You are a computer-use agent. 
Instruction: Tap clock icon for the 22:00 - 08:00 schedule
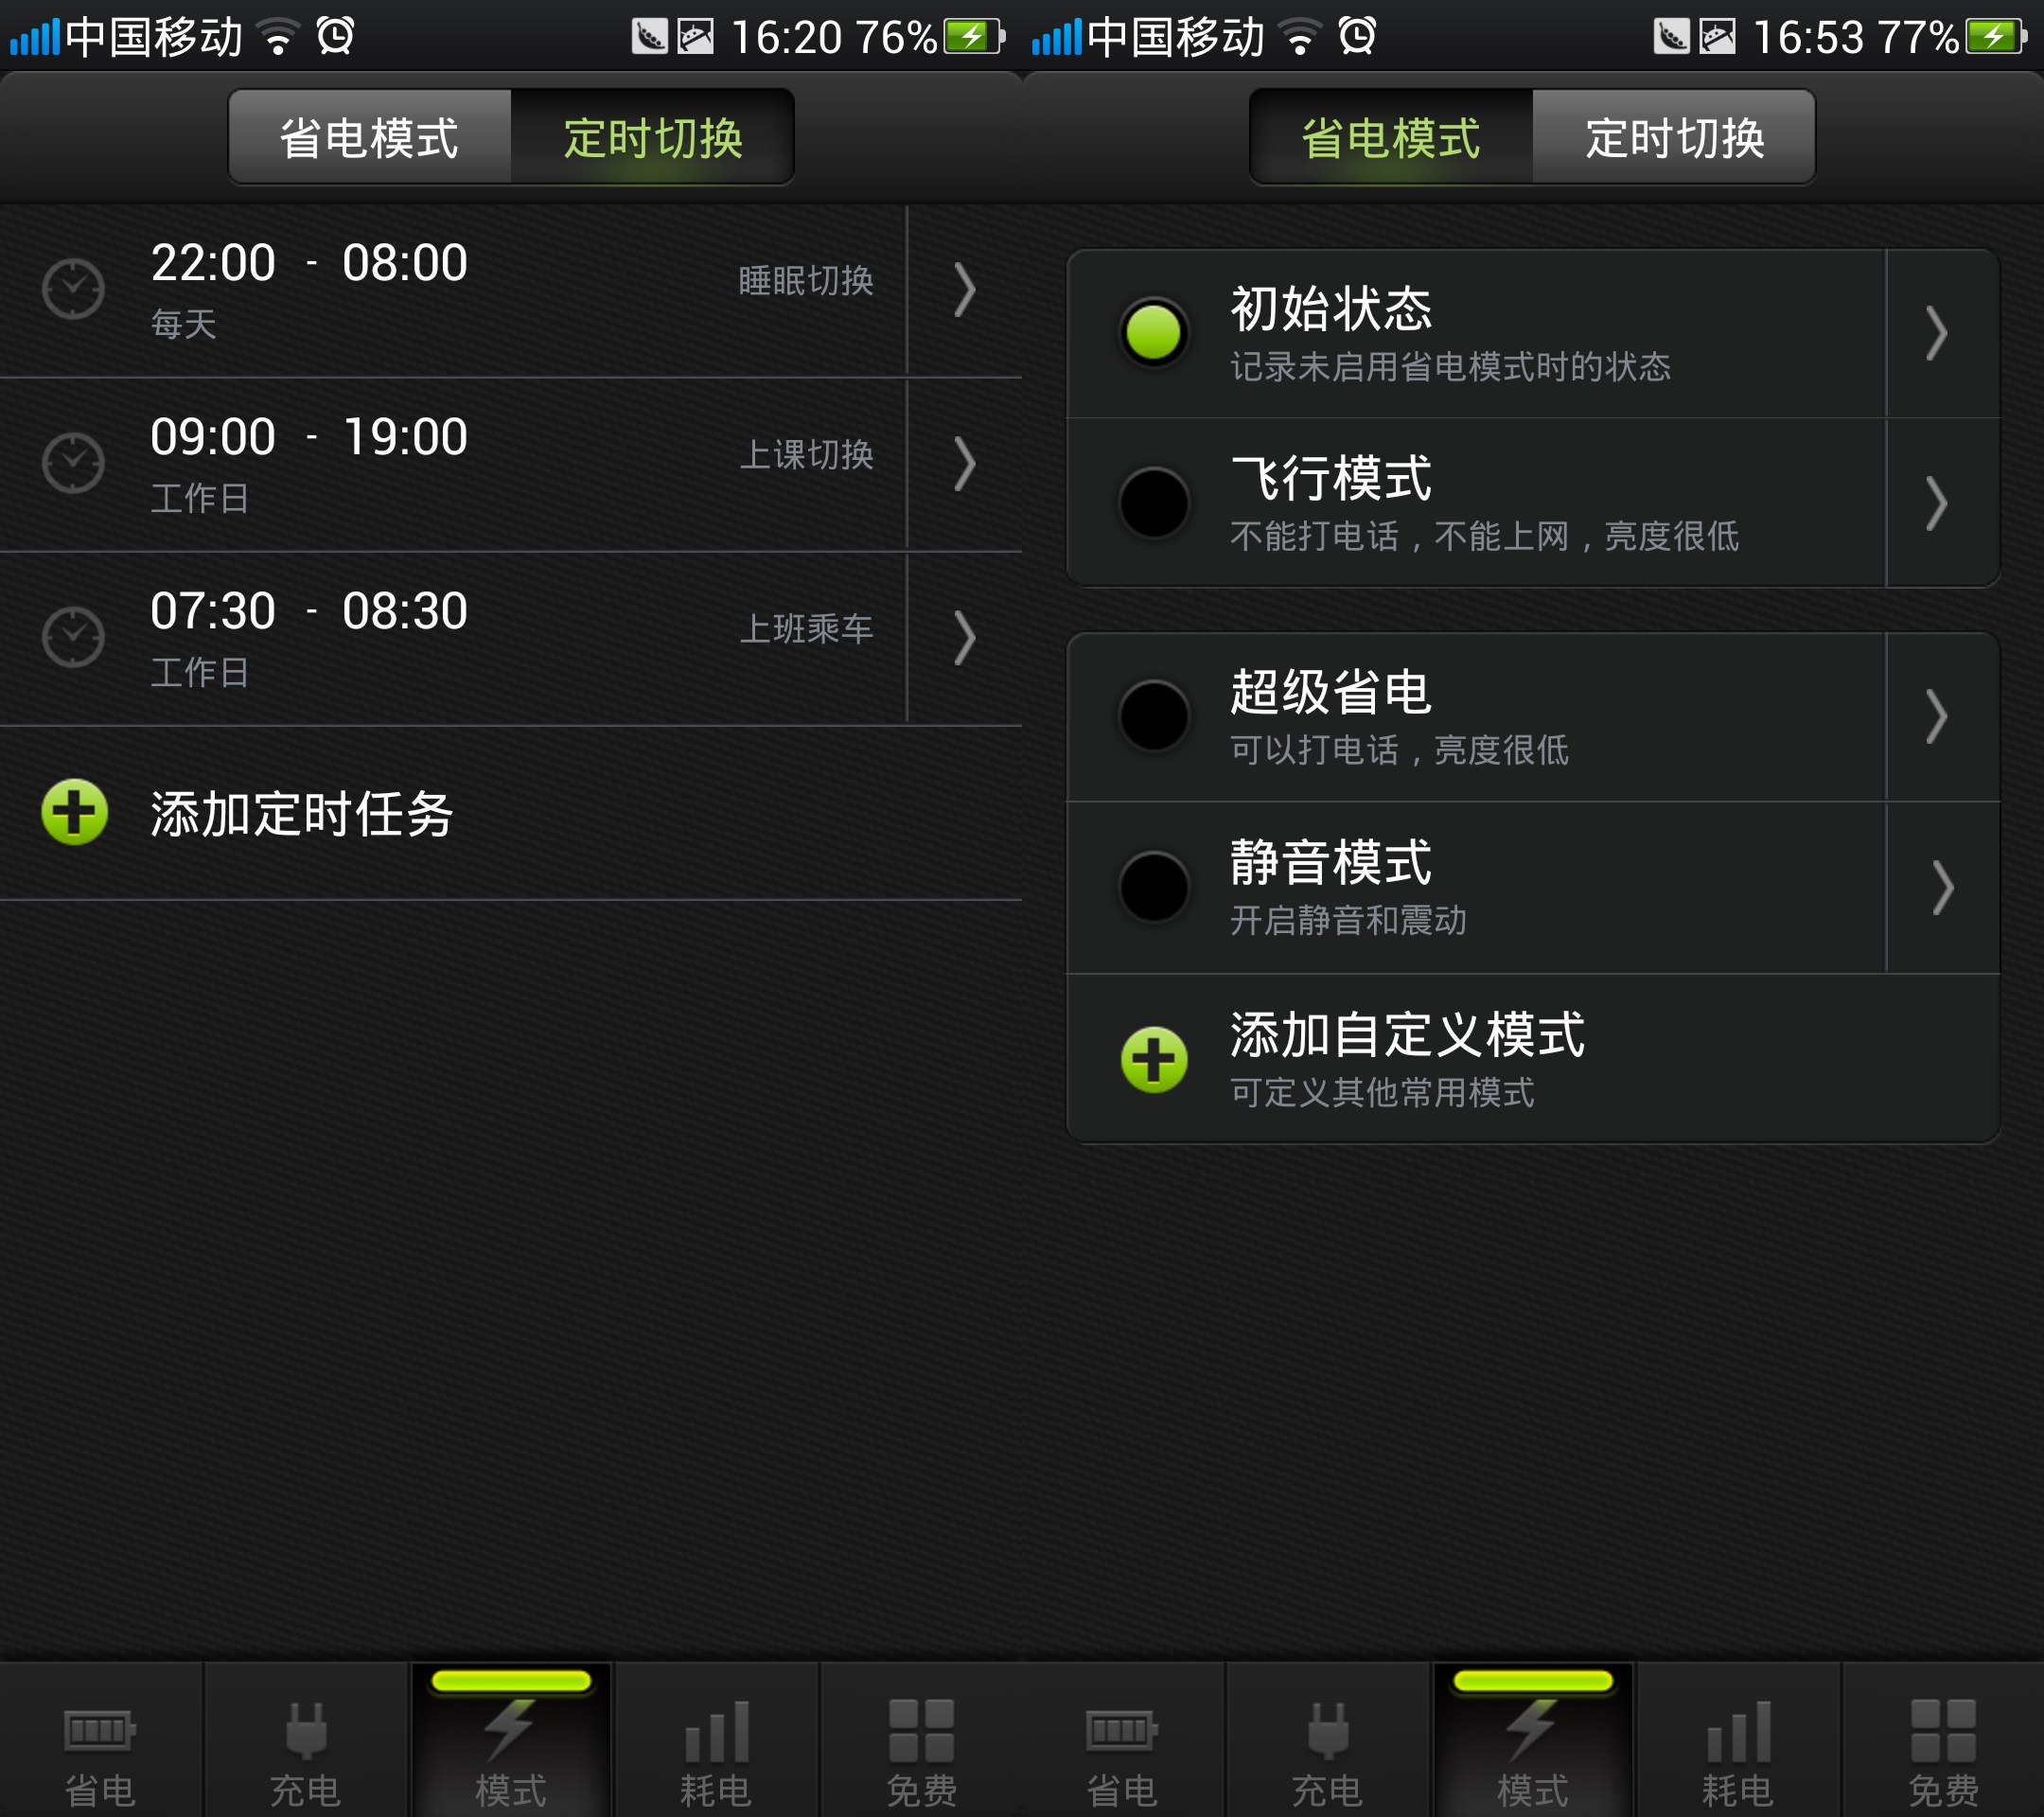point(73,289)
